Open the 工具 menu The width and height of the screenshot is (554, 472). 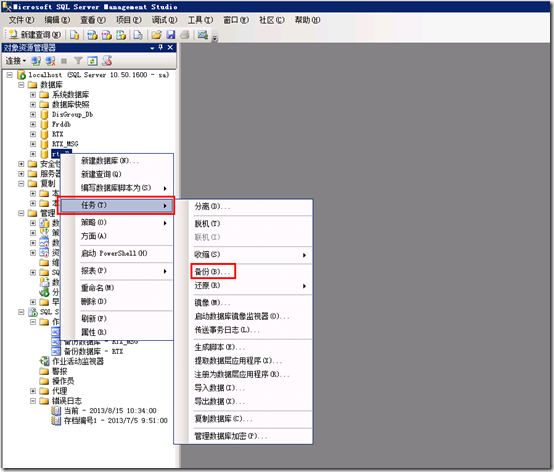[200, 20]
